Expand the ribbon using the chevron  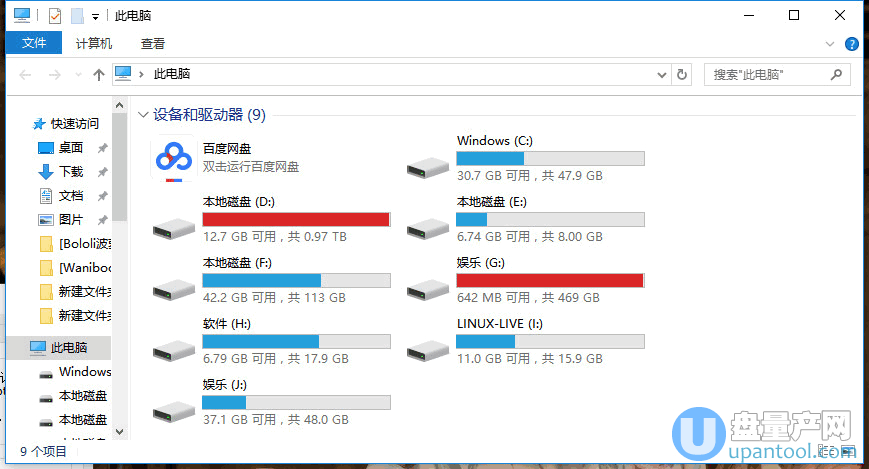[x=829, y=44]
